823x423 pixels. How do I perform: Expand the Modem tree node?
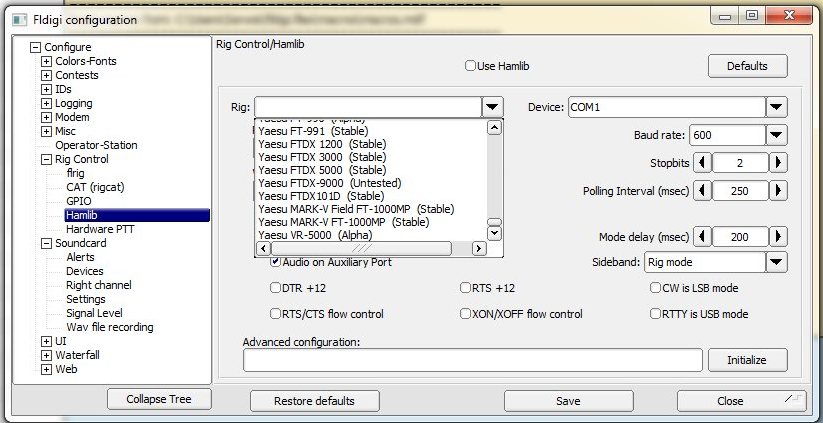pos(47,118)
